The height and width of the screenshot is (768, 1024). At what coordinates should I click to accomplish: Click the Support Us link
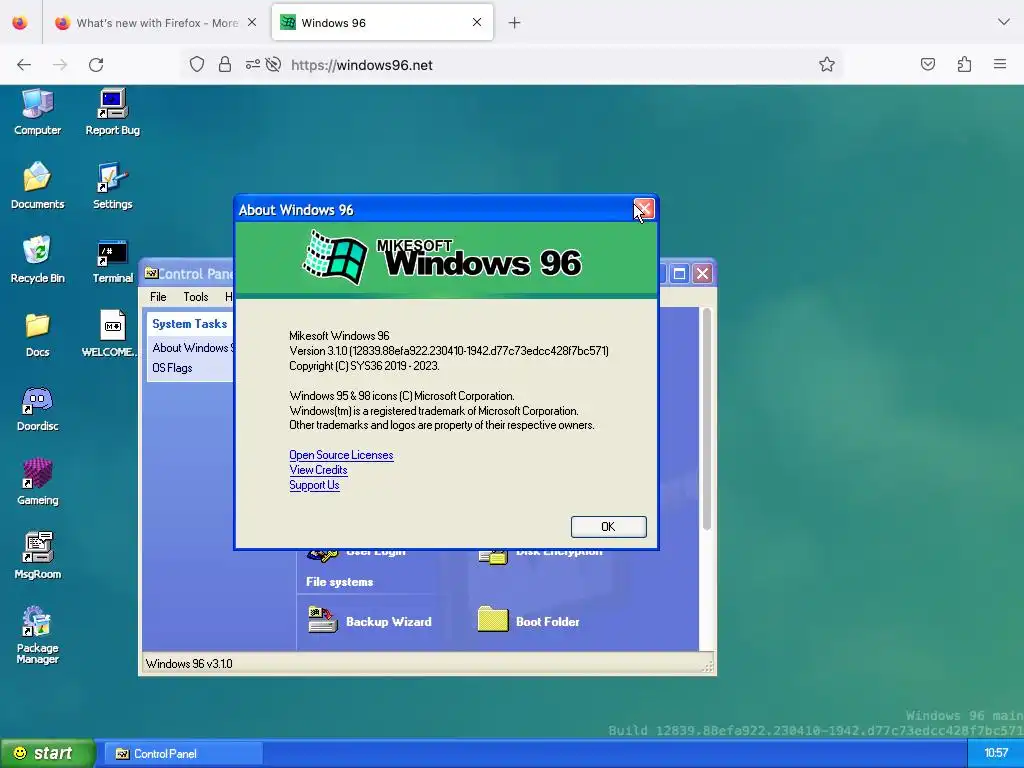pos(314,485)
